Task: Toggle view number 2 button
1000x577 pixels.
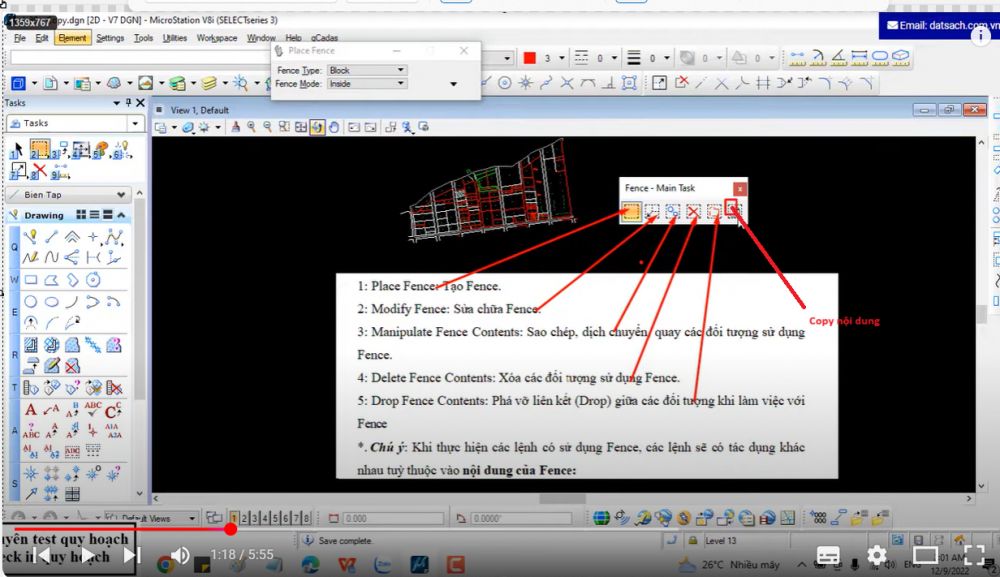Action: point(245,518)
